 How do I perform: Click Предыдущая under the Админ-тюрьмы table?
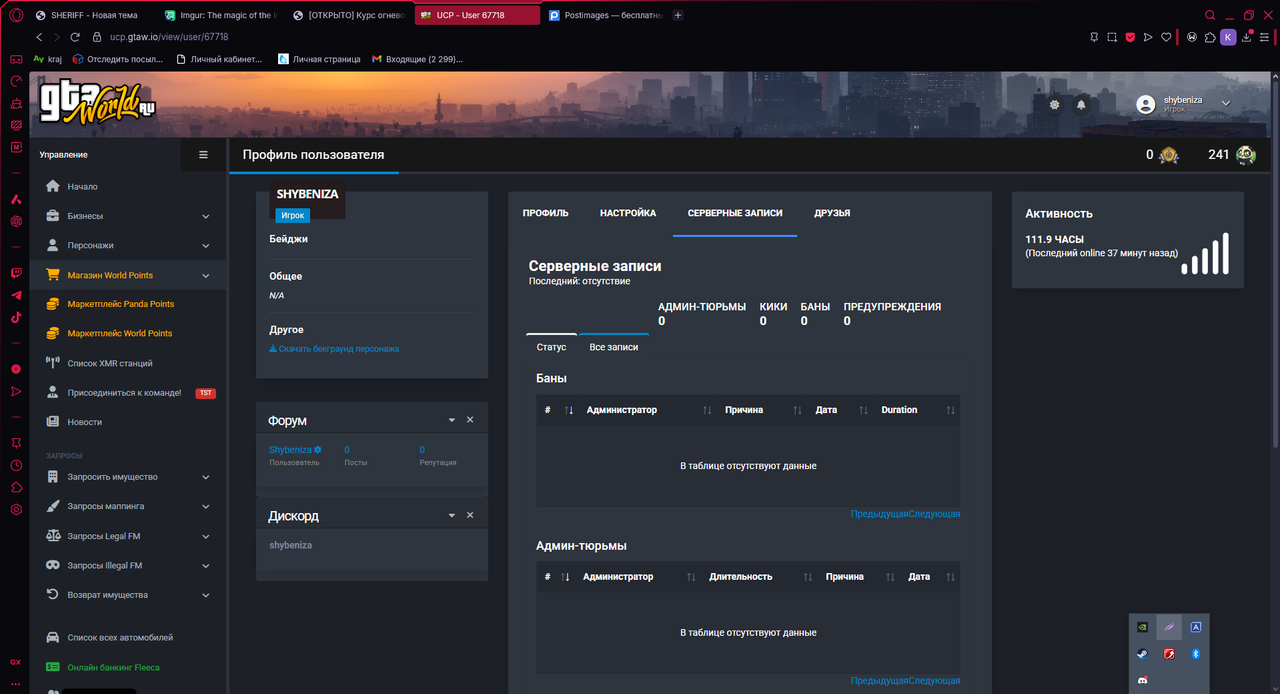point(879,681)
